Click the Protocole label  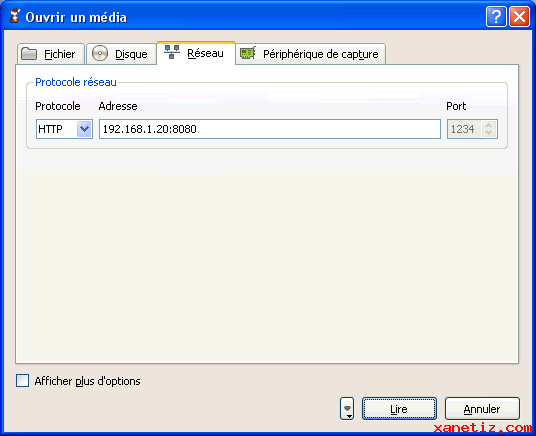[58, 106]
